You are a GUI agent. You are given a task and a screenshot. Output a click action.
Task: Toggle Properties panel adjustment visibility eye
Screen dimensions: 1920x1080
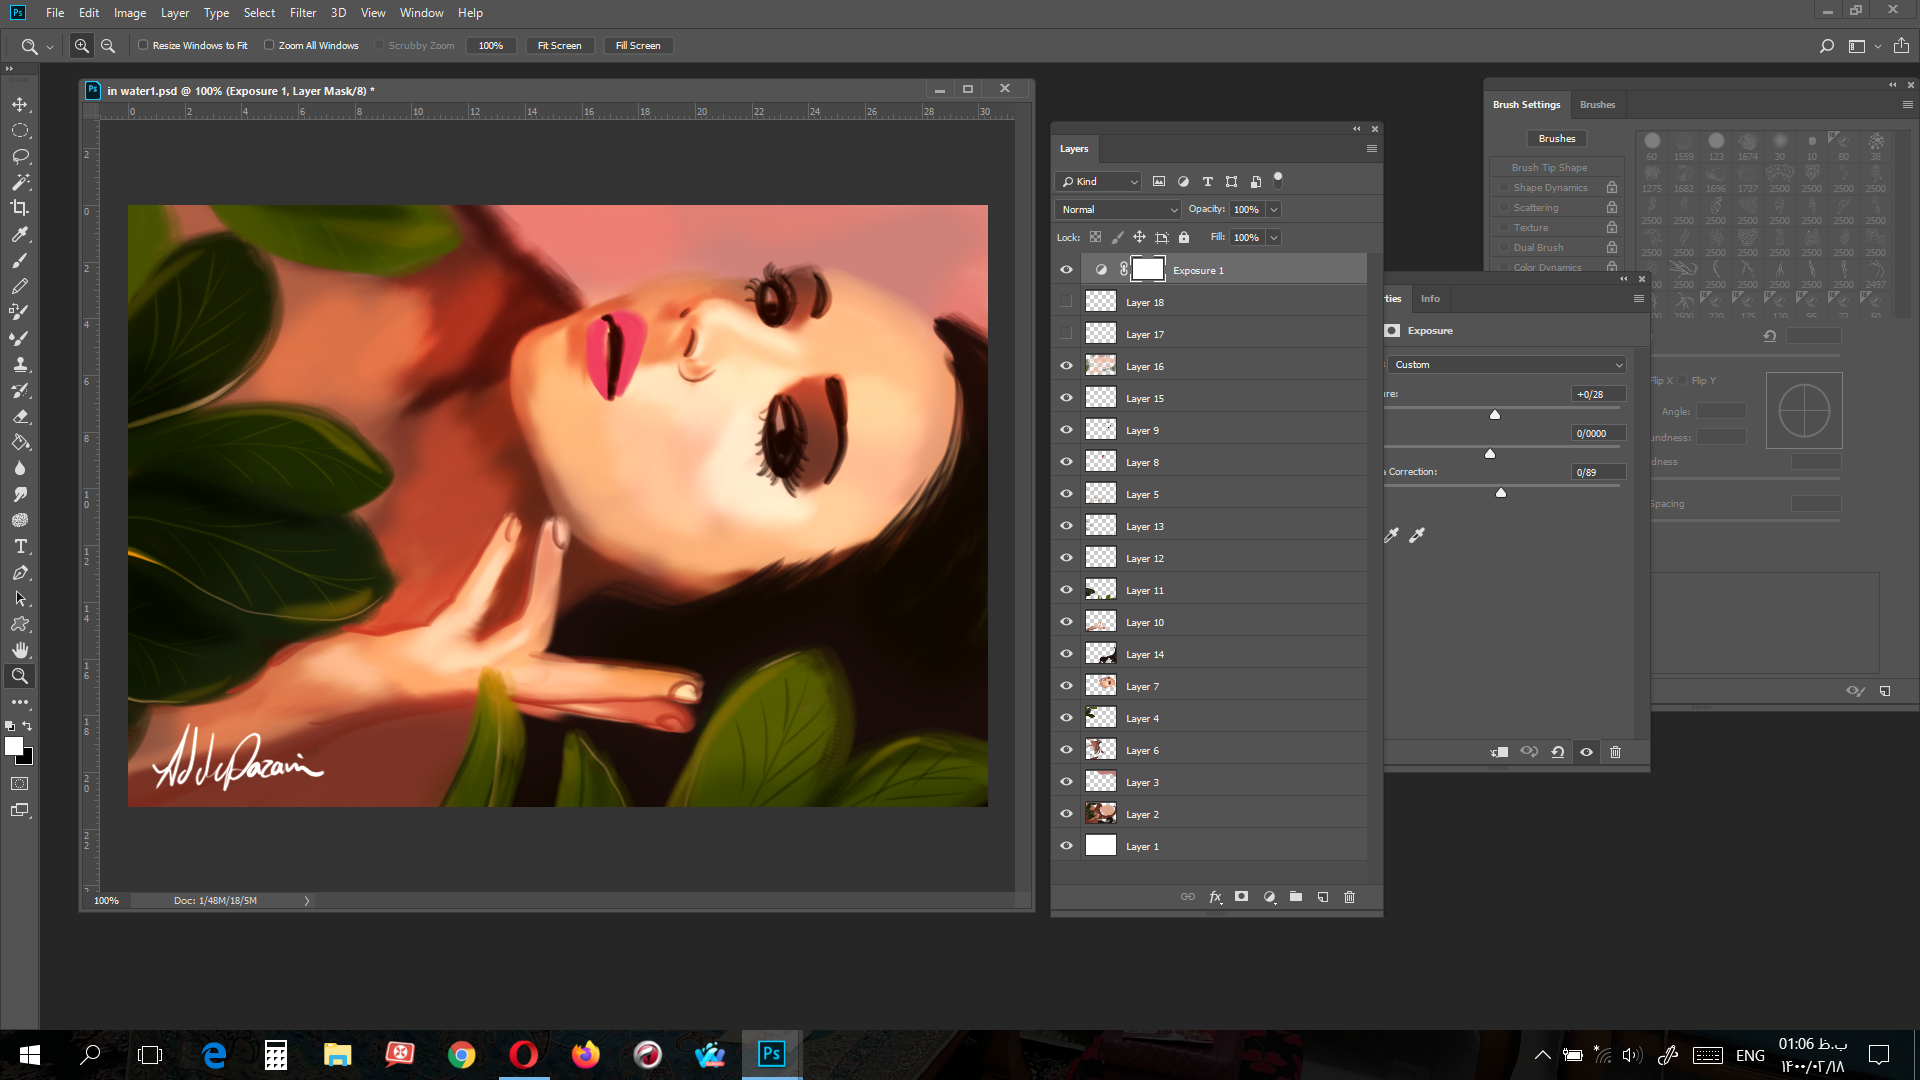pos(1586,752)
